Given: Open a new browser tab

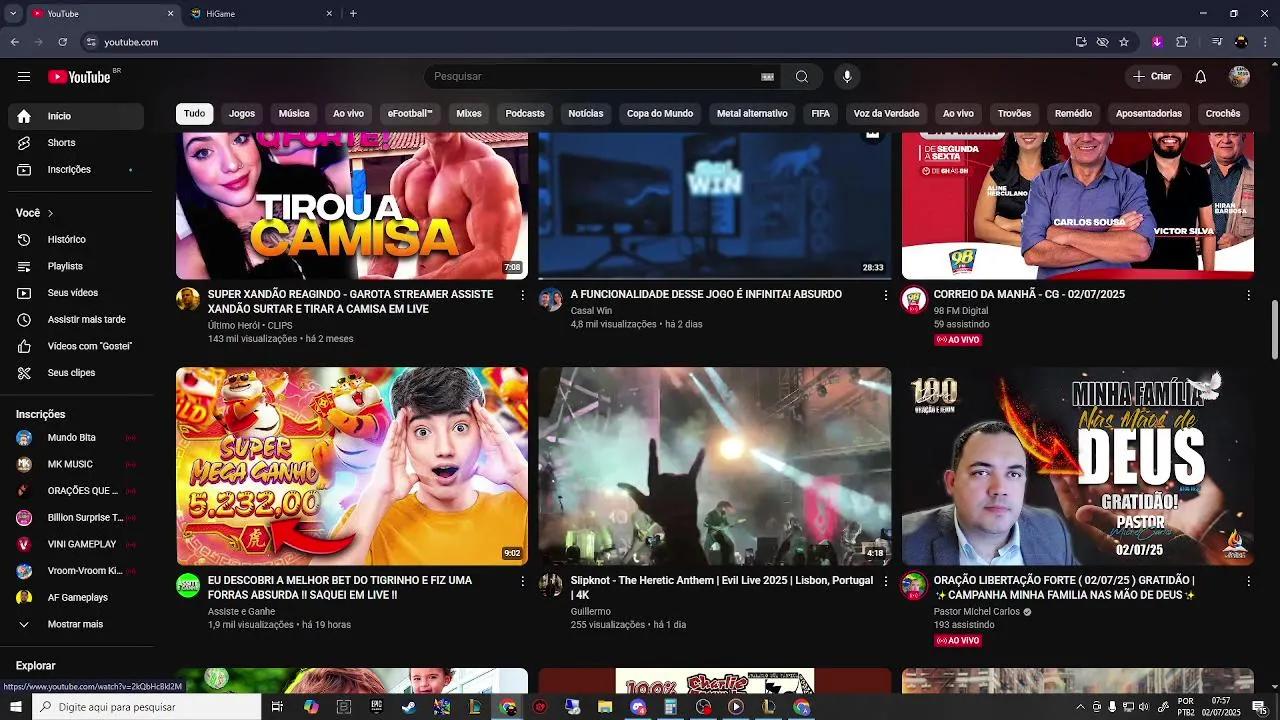Looking at the screenshot, I should [353, 14].
